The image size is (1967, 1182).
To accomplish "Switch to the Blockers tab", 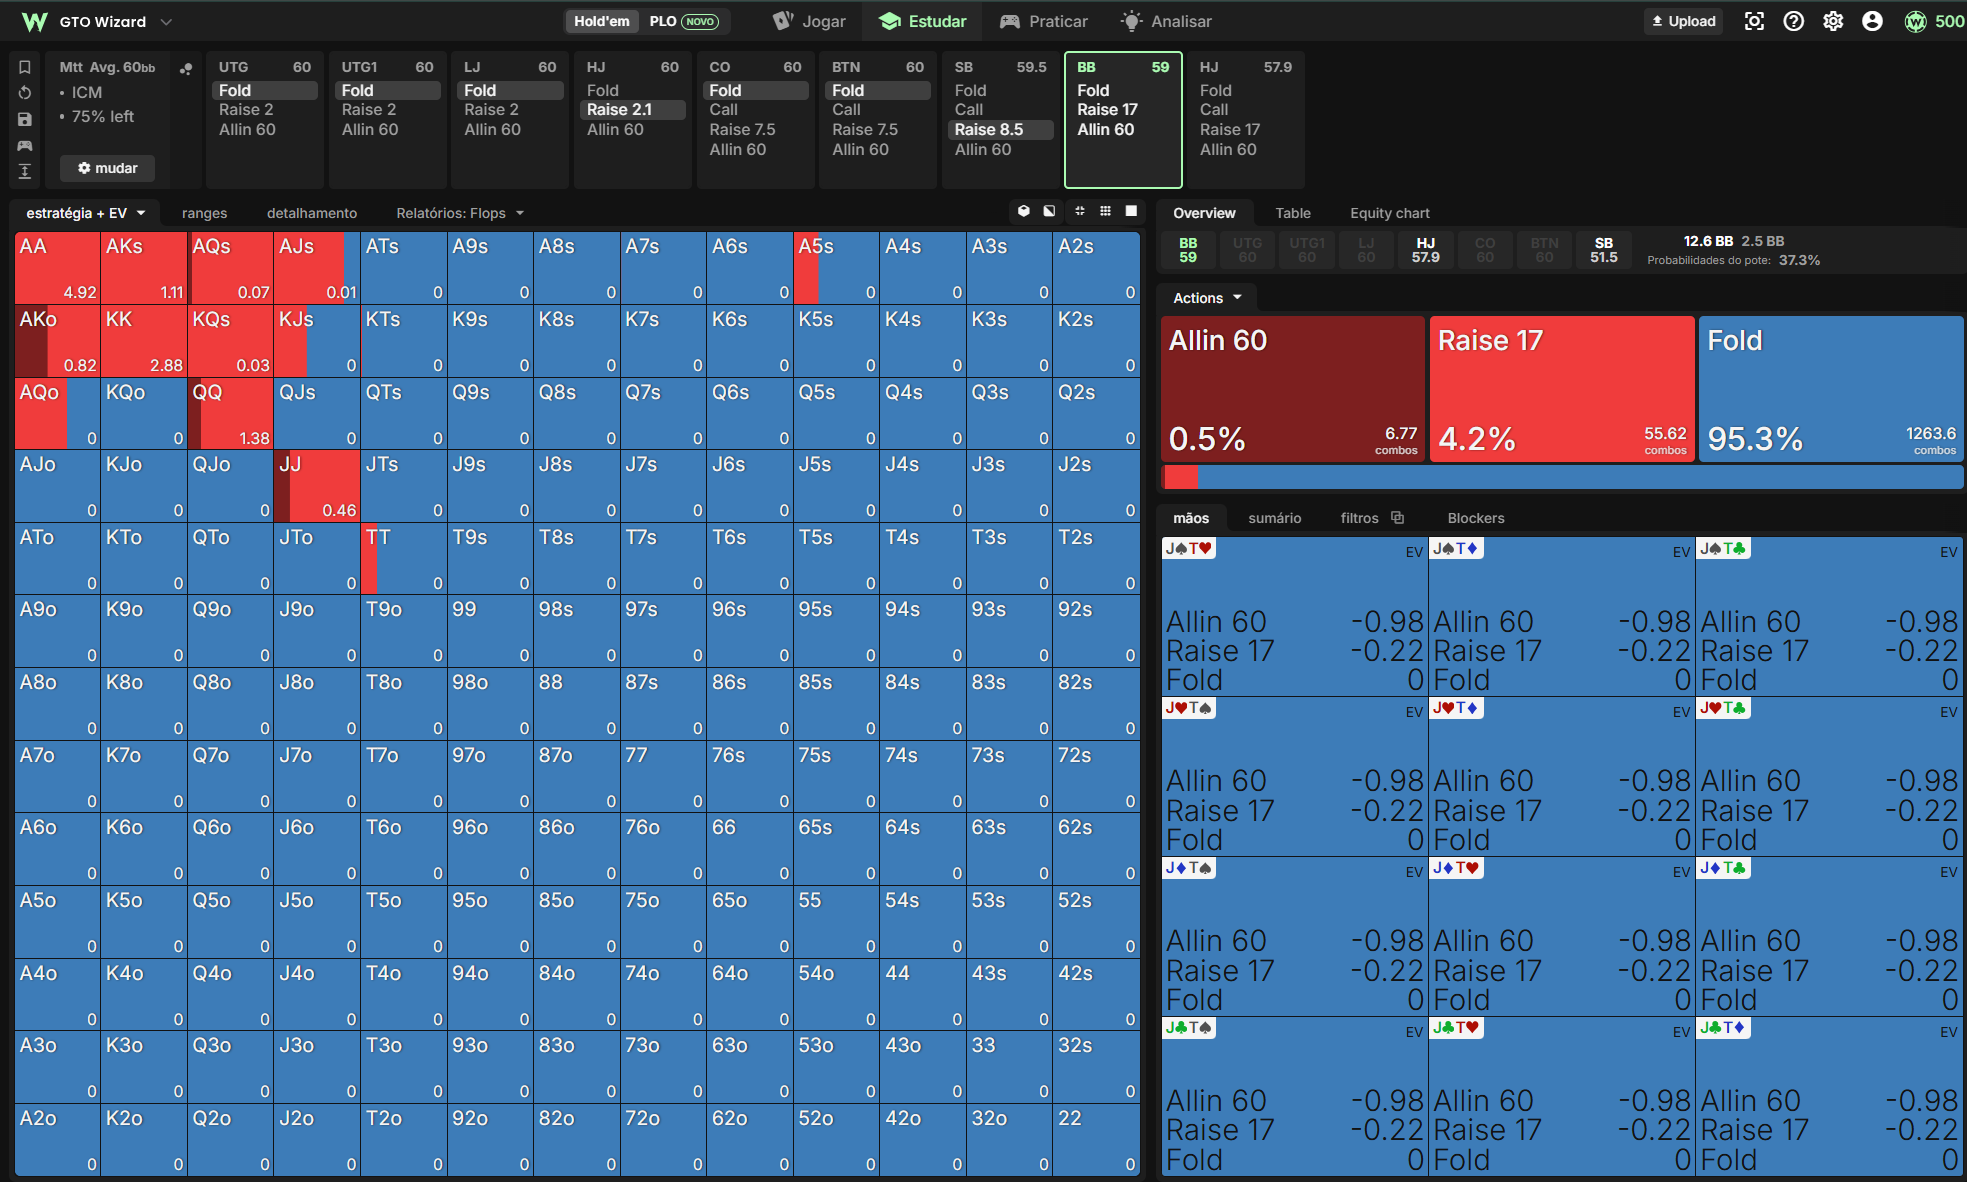I will (1476, 518).
